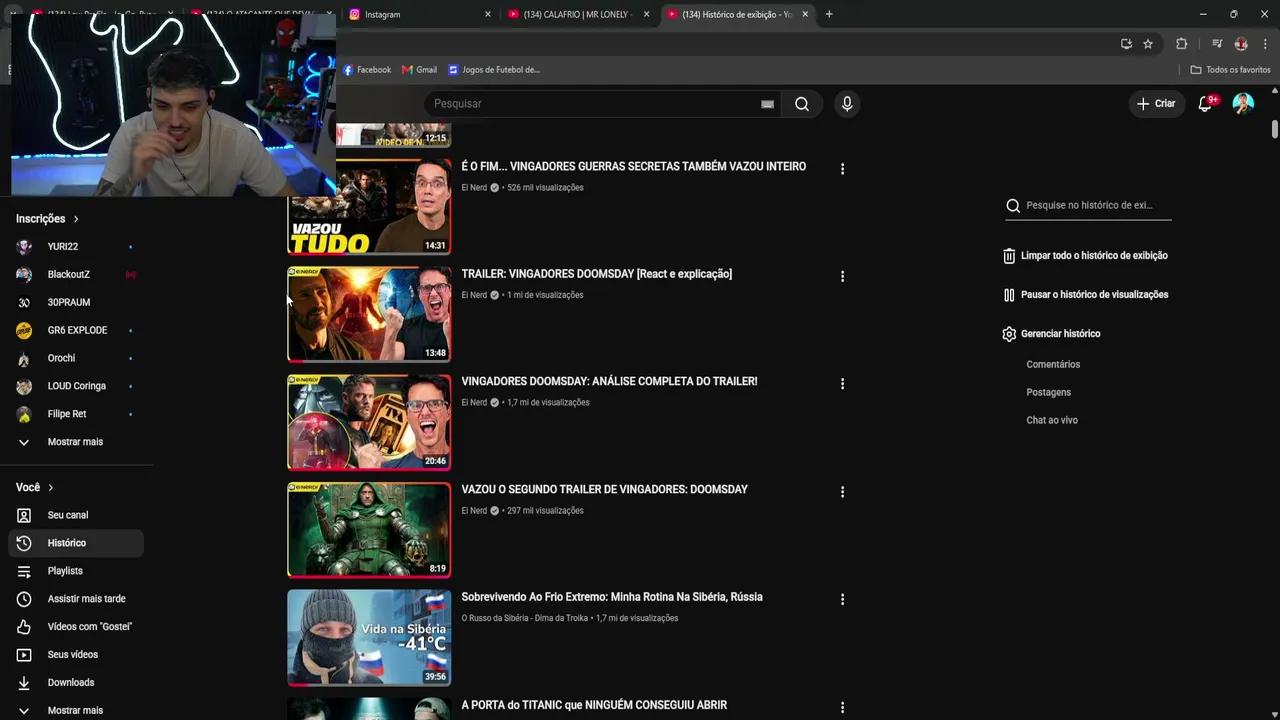Open options menu for VINGADORES GUERRAS SECRETAS video
Image resolution: width=1280 pixels, height=720 pixels.
click(x=842, y=169)
